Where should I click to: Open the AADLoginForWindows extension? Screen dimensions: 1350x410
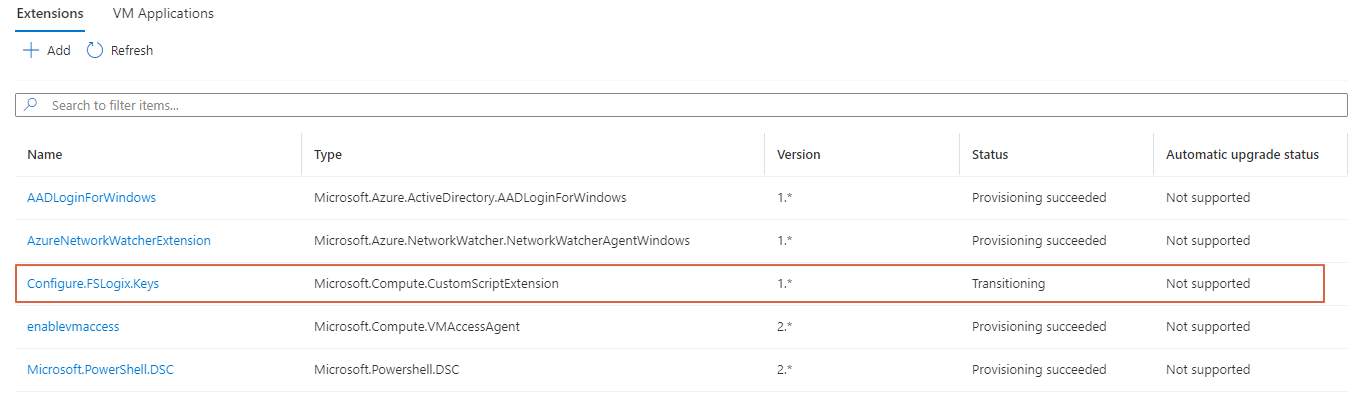pyautogui.click(x=91, y=198)
